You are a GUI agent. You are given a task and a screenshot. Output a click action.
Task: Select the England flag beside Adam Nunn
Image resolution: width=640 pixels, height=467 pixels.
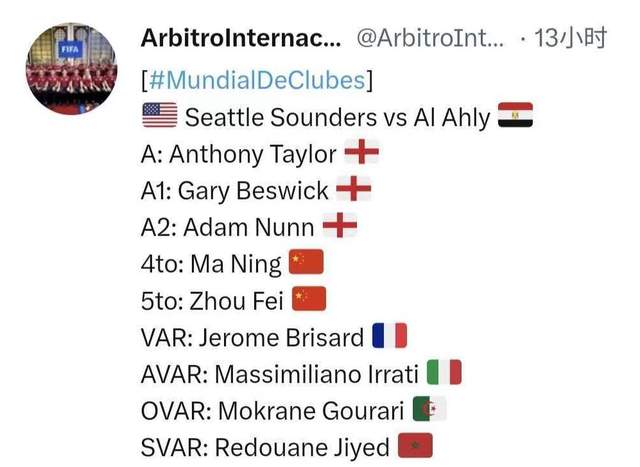coord(340,225)
